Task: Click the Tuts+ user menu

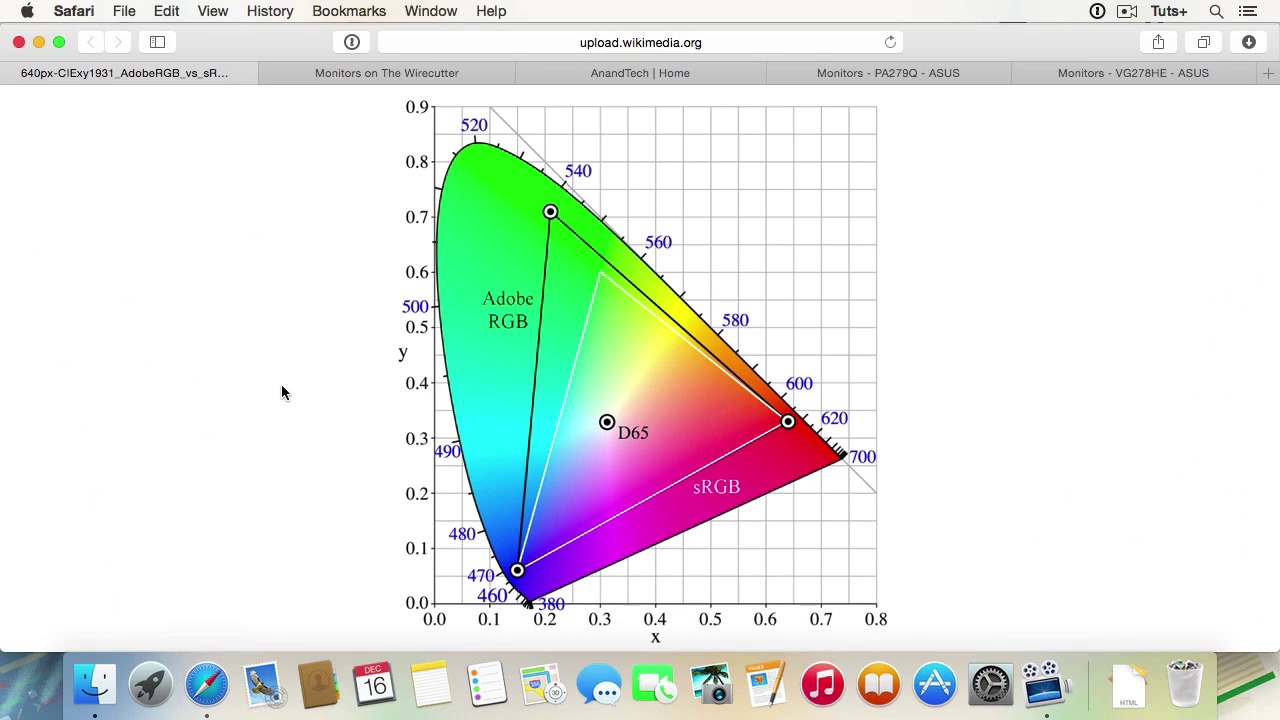Action: click(1168, 11)
